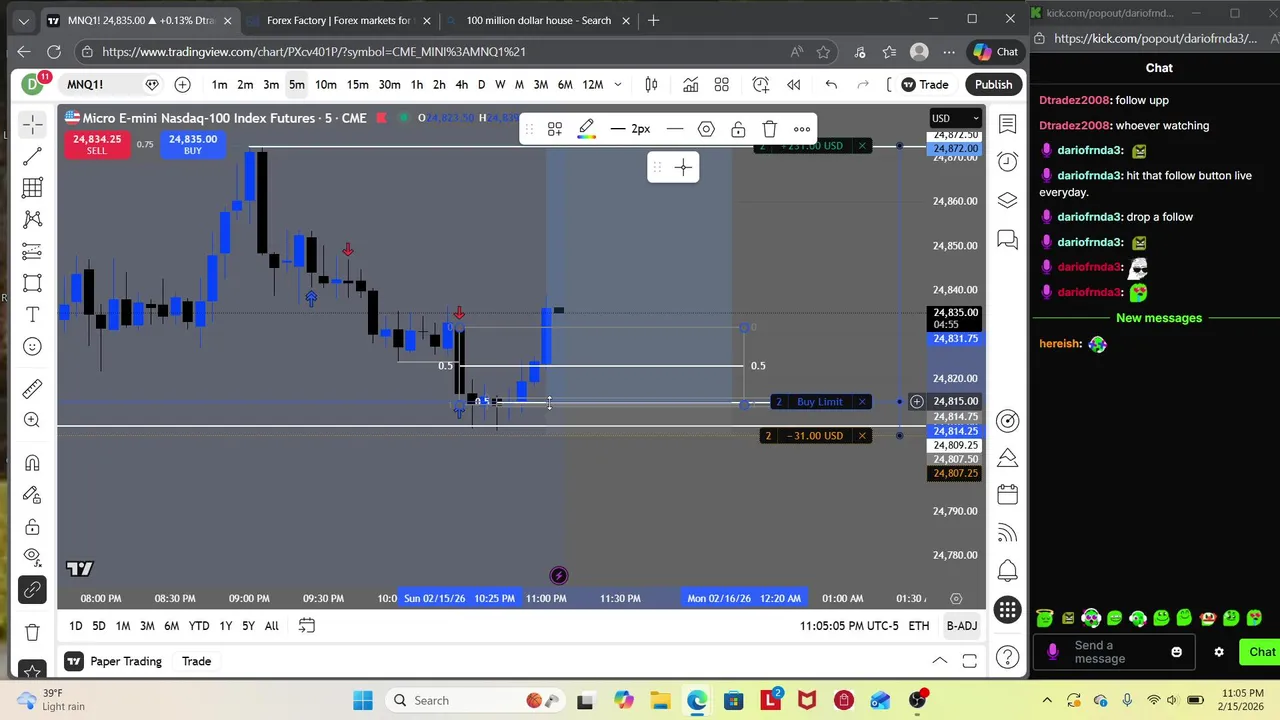
Task: Open the economic Calendar panel
Action: coord(1007,495)
